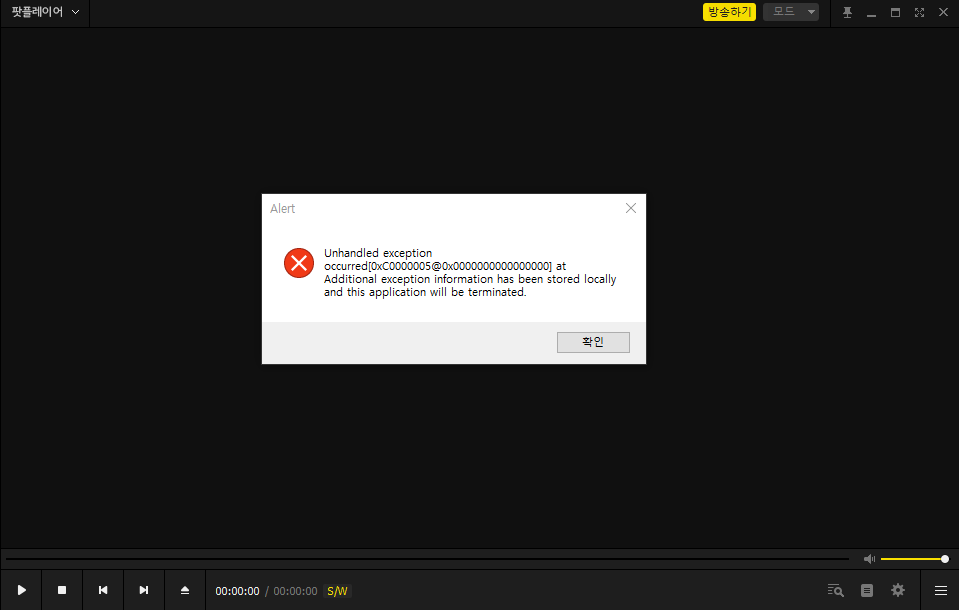Open a file with the eject icon
Viewport: 959px width, 610px height.
[x=185, y=590]
